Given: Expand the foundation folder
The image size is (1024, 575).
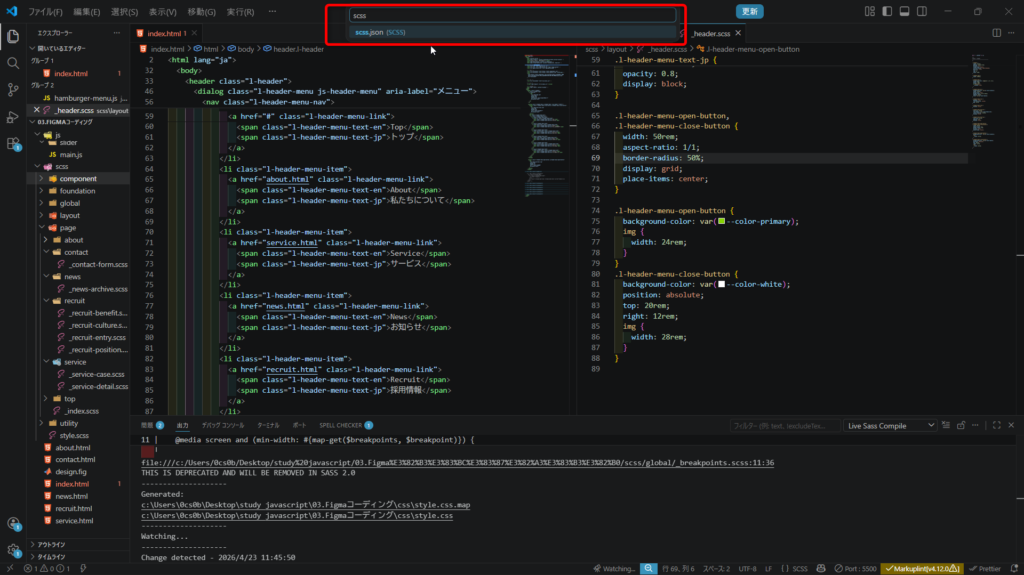Looking at the screenshot, I should [77, 191].
